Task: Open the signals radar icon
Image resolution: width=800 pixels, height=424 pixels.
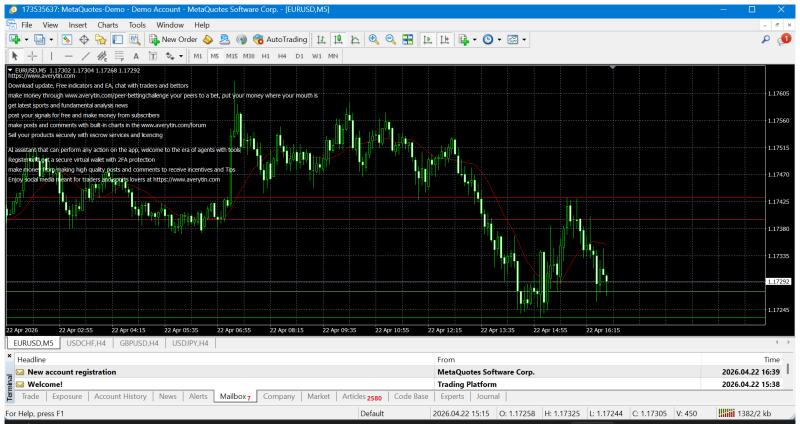Action: [241, 39]
